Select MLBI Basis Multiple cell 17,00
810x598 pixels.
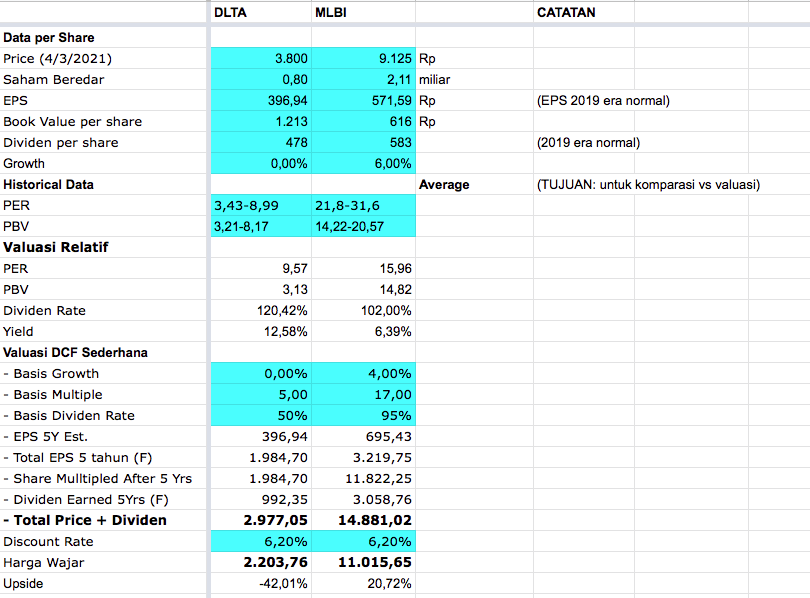pyautogui.click(x=364, y=394)
